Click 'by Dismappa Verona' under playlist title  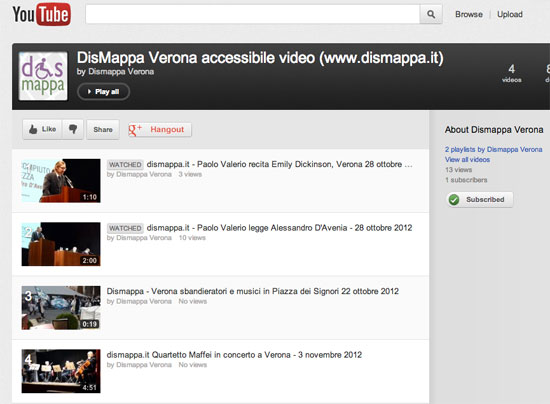tap(115, 72)
